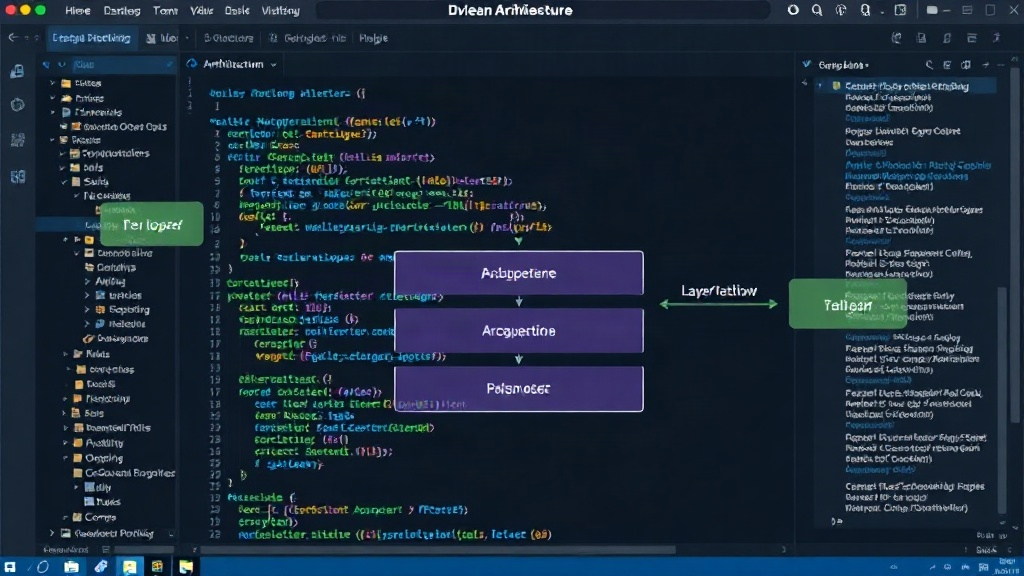Image resolution: width=1024 pixels, height=576 pixels.
Task: Open the 'Vistiny' menu
Action: click(x=280, y=11)
